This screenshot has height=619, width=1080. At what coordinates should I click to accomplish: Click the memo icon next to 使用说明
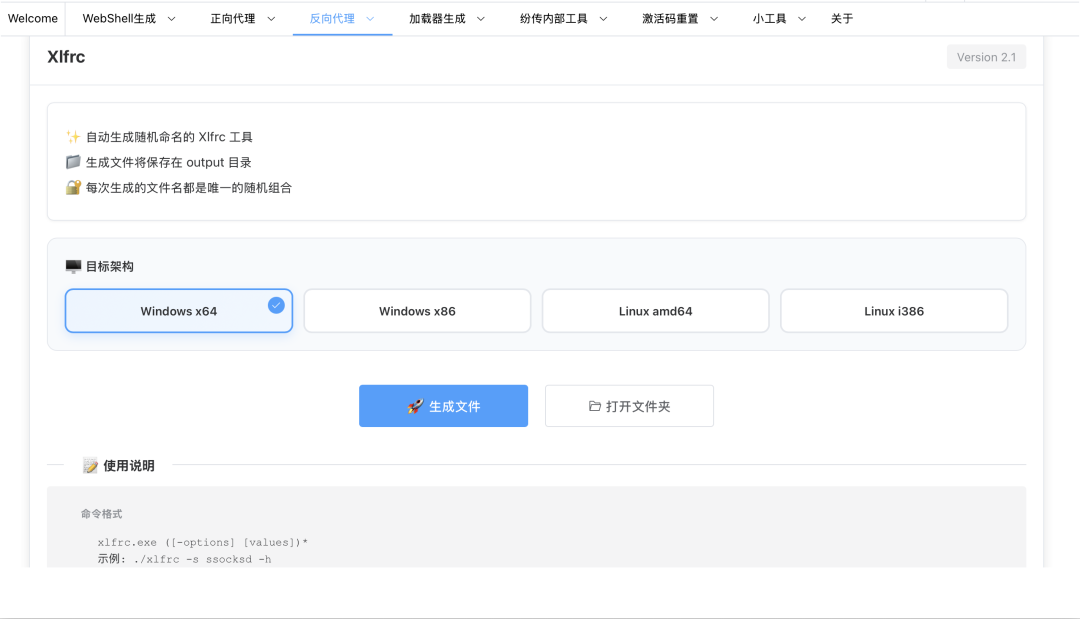click(x=90, y=466)
